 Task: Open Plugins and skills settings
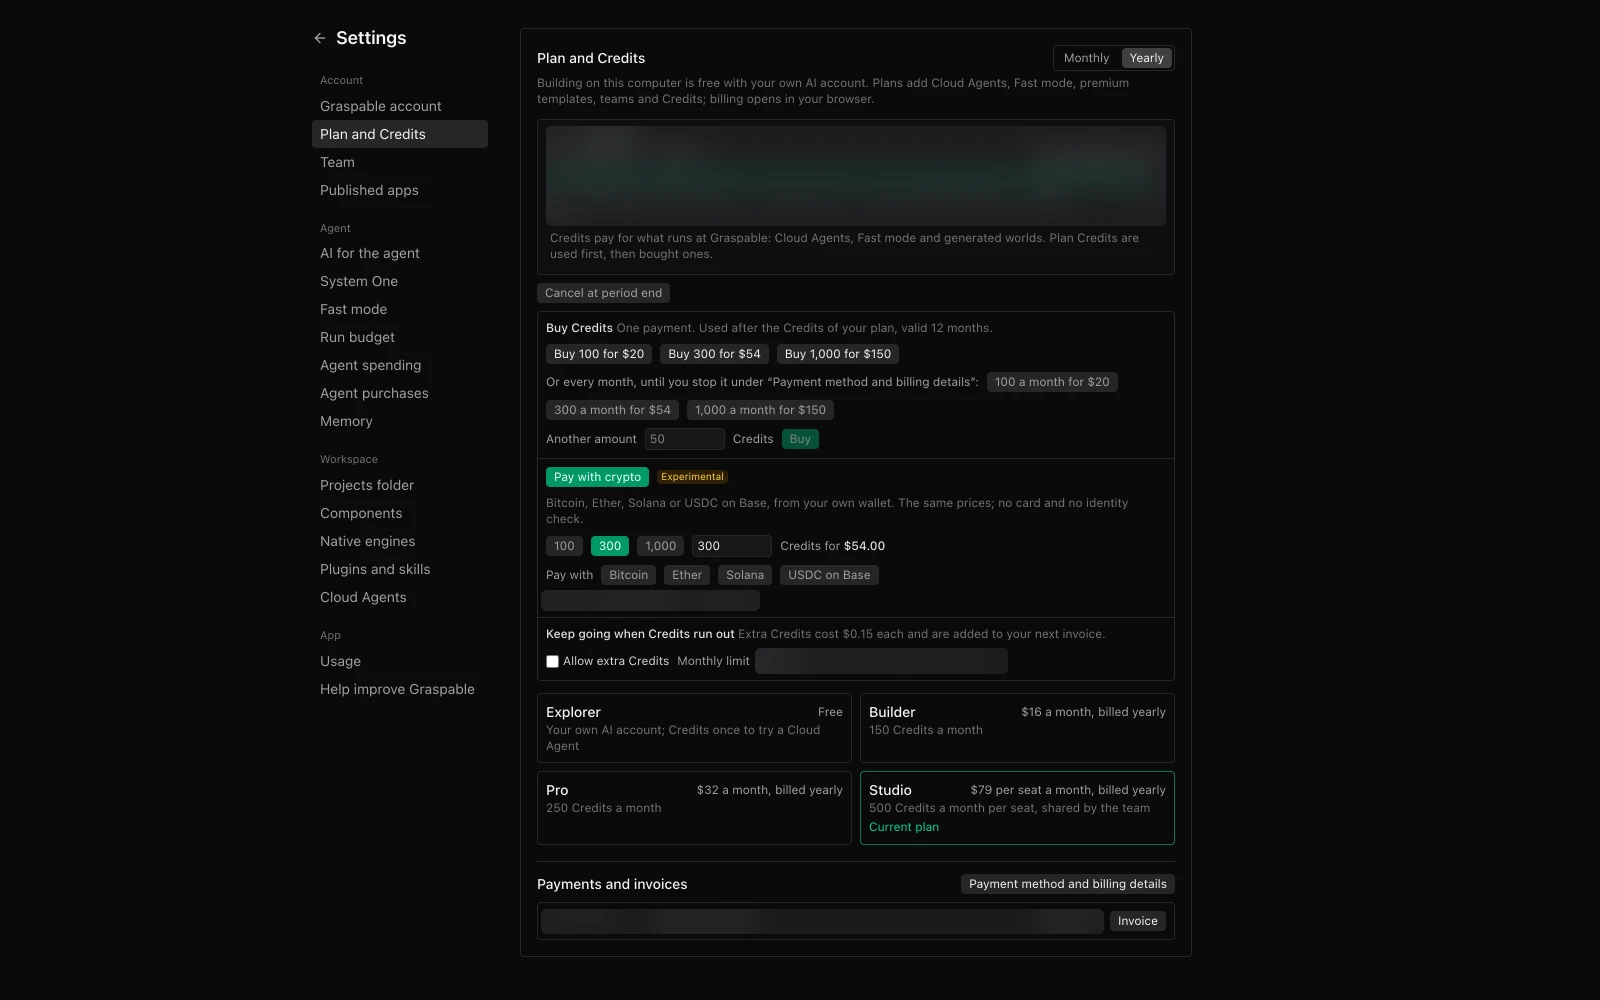400,569
